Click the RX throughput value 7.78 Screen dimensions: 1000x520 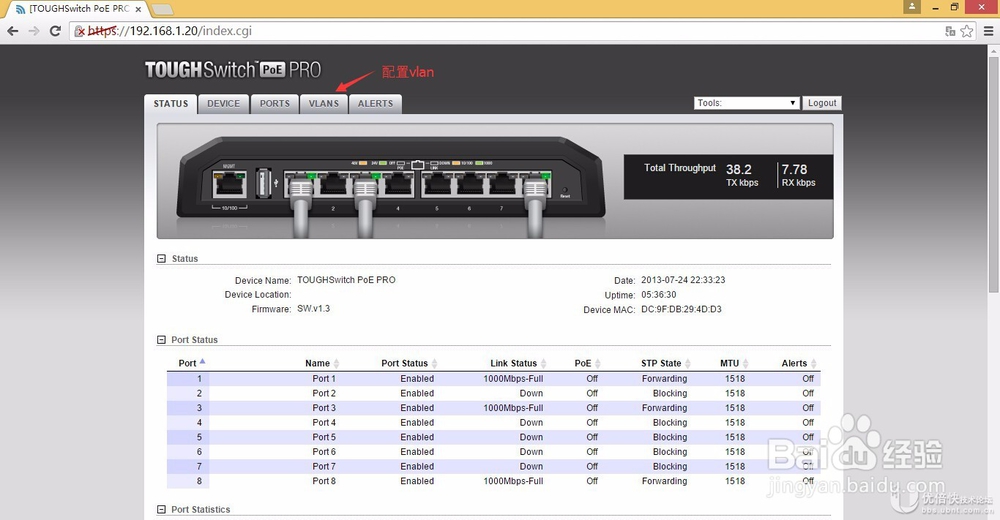(x=795, y=169)
